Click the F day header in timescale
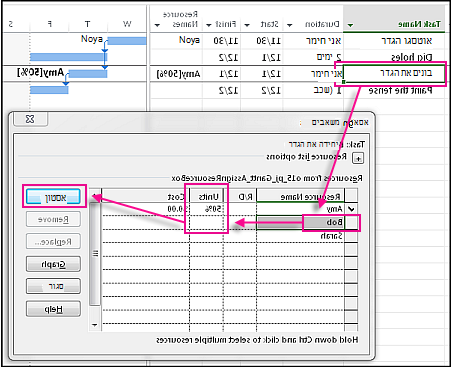 [49, 24]
